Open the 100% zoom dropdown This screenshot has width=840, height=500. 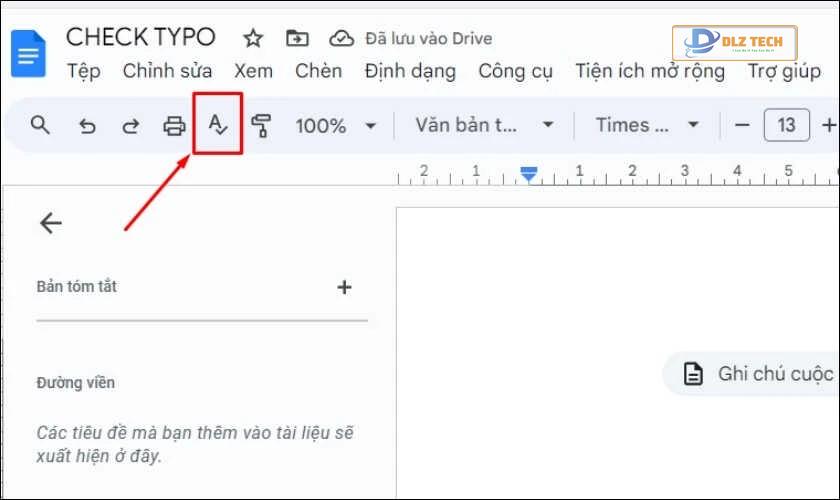pos(335,126)
